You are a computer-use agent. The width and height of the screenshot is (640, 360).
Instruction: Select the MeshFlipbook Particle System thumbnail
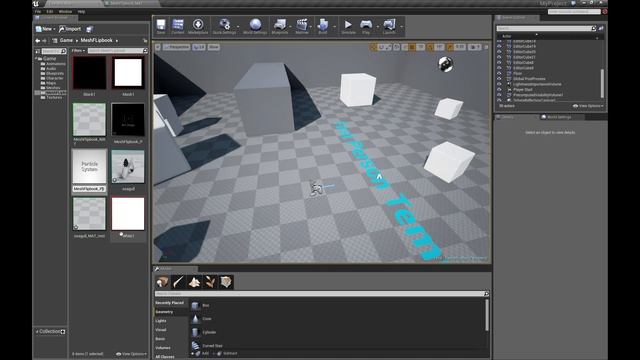[89, 167]
